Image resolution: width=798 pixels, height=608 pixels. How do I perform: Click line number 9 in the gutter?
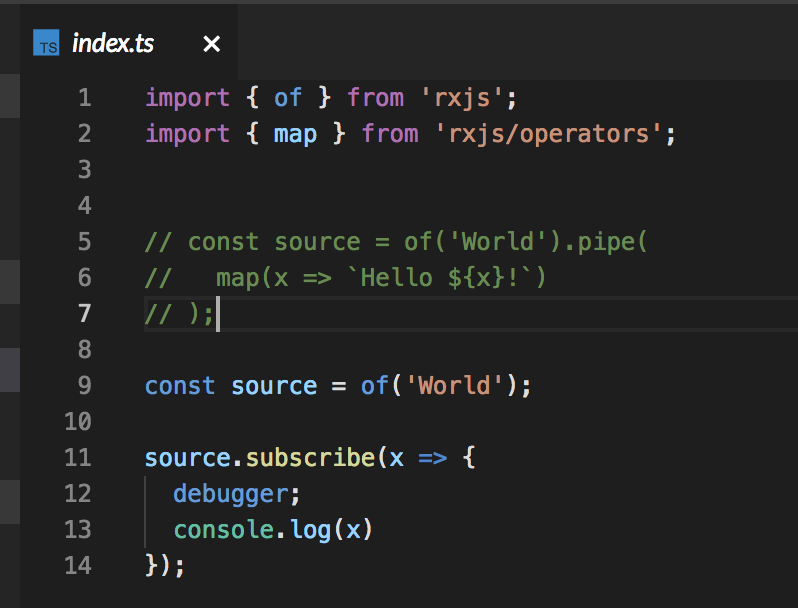pos(85,386)
